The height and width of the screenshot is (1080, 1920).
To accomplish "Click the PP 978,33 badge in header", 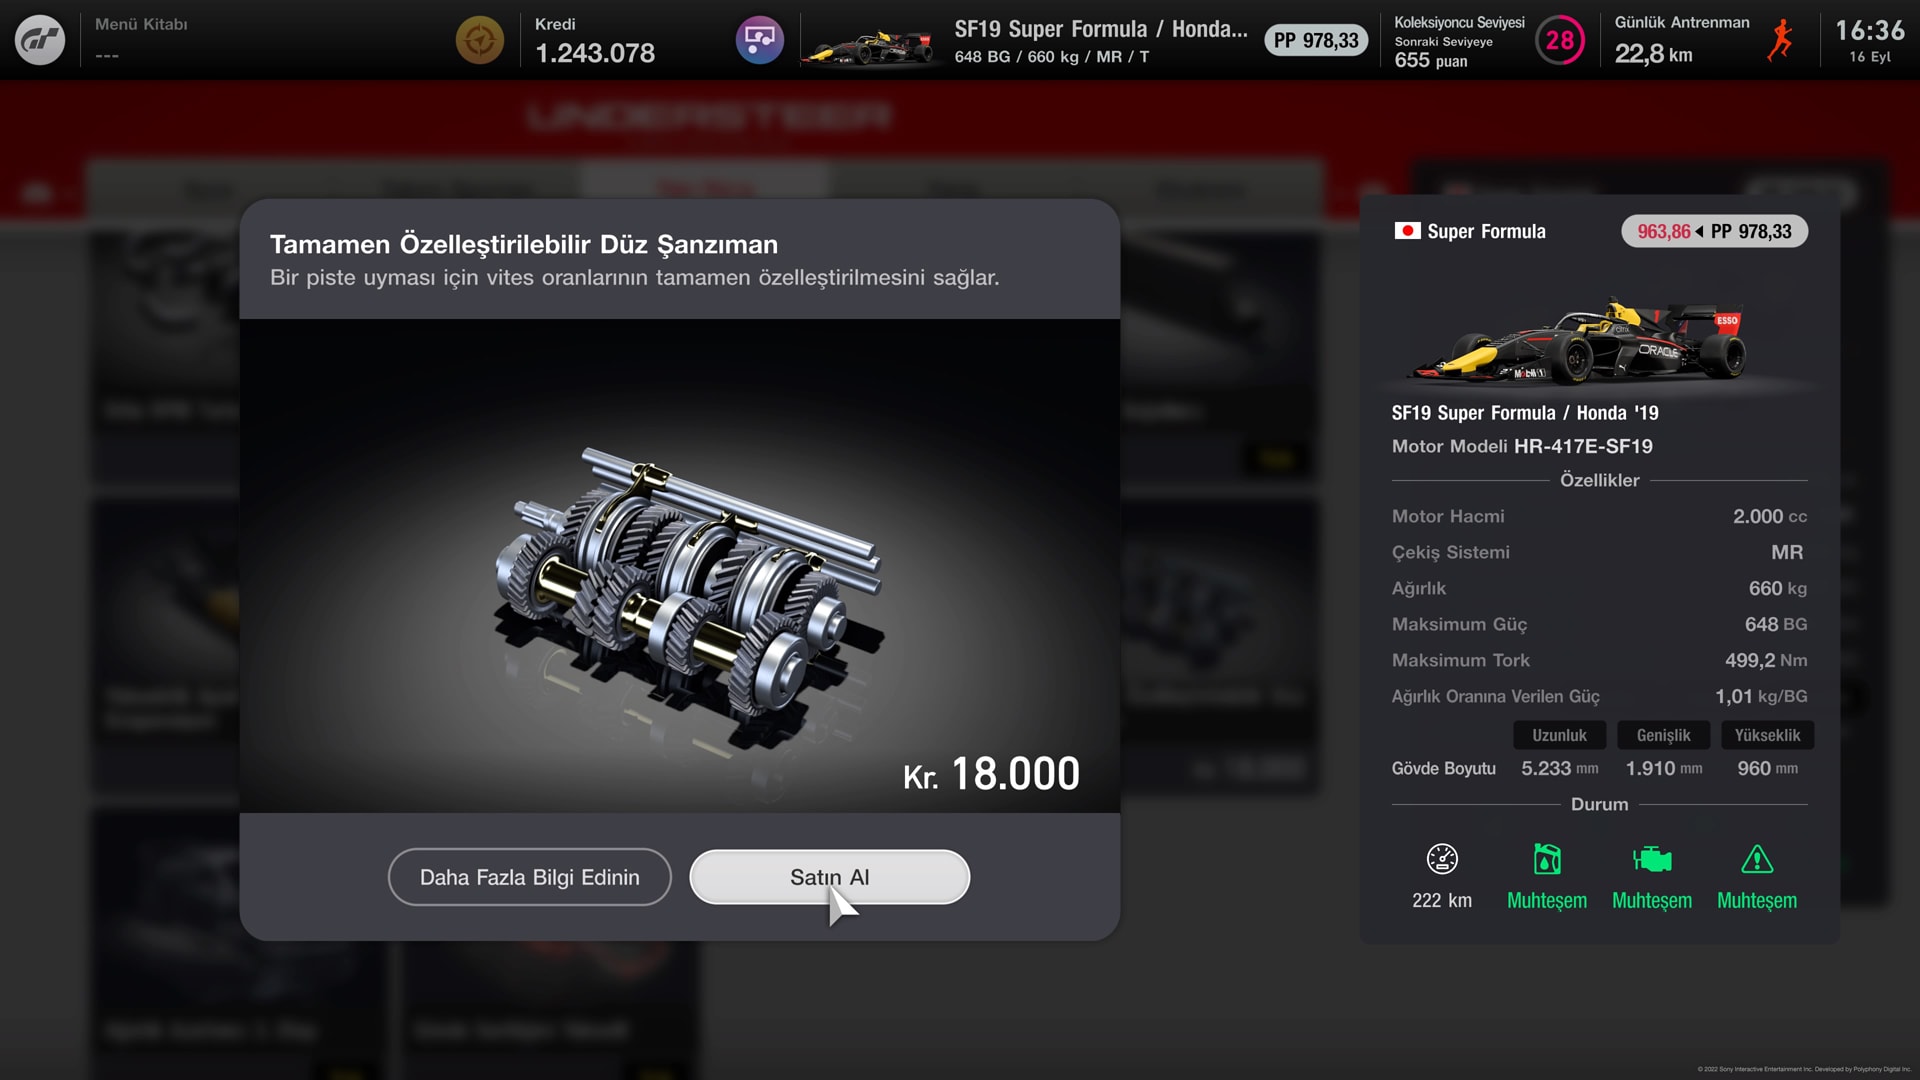I will tap(1316, 40).
